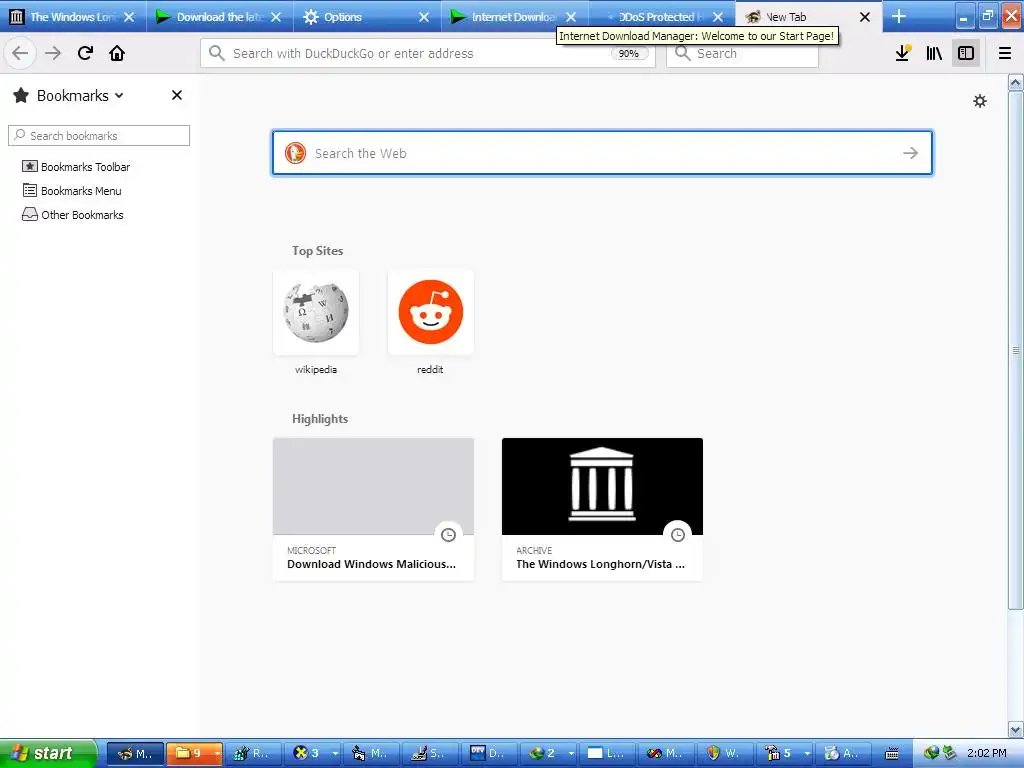The height and width of the screenshot is (768, 1024).
Task: Focus the Search bookmarks field
Action: click(x=99, y=135)
